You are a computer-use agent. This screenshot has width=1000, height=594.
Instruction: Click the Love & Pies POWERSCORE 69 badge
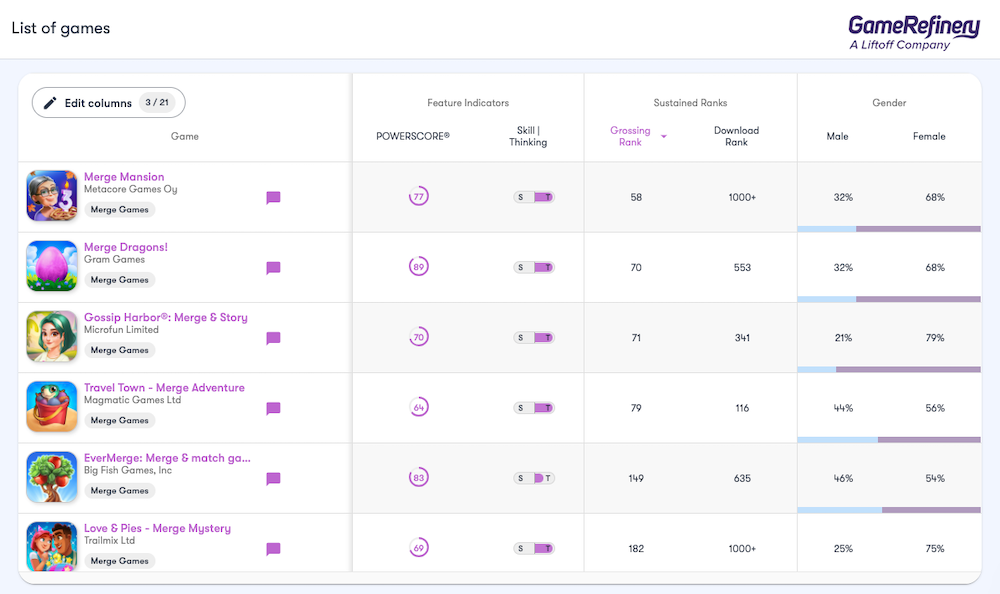418,547
